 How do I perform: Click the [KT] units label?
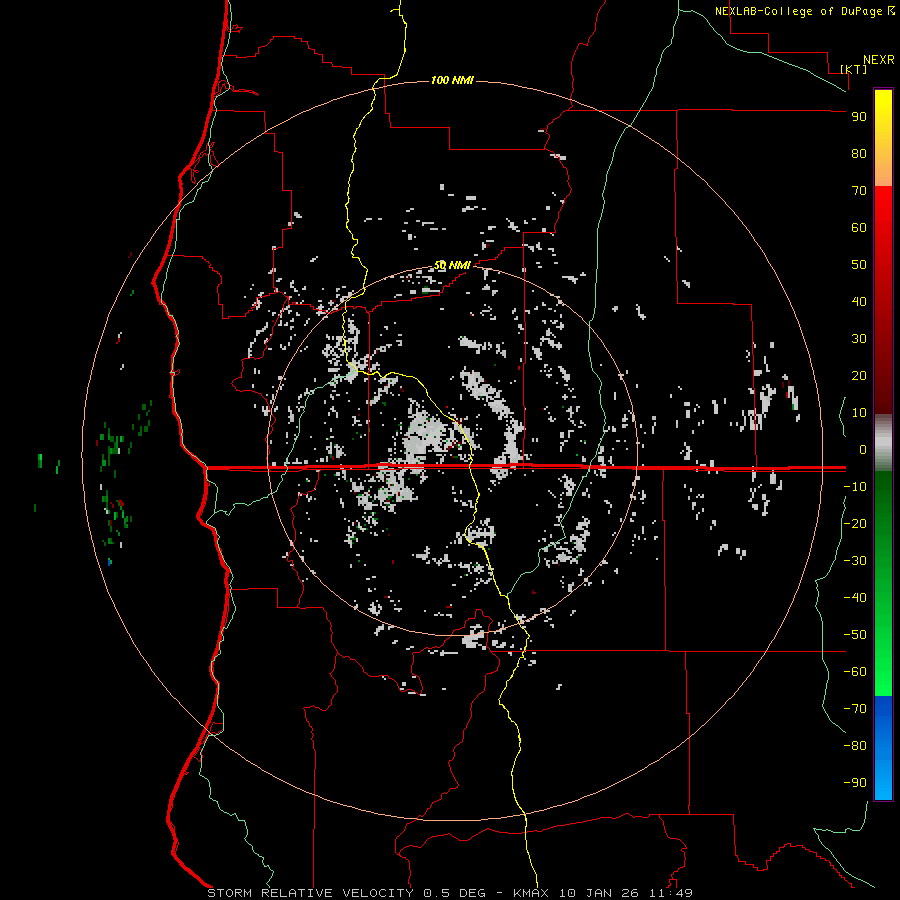(853, 69)
